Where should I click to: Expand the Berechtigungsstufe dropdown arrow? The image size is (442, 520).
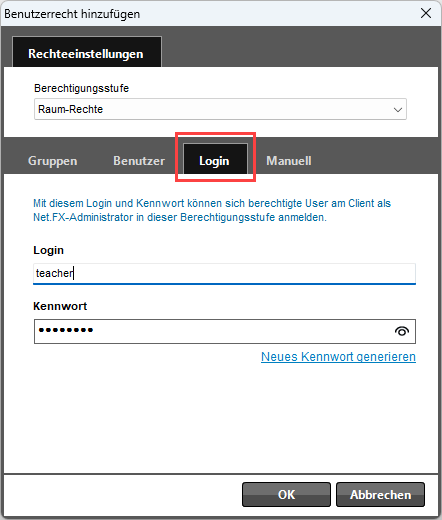[397, 110]
